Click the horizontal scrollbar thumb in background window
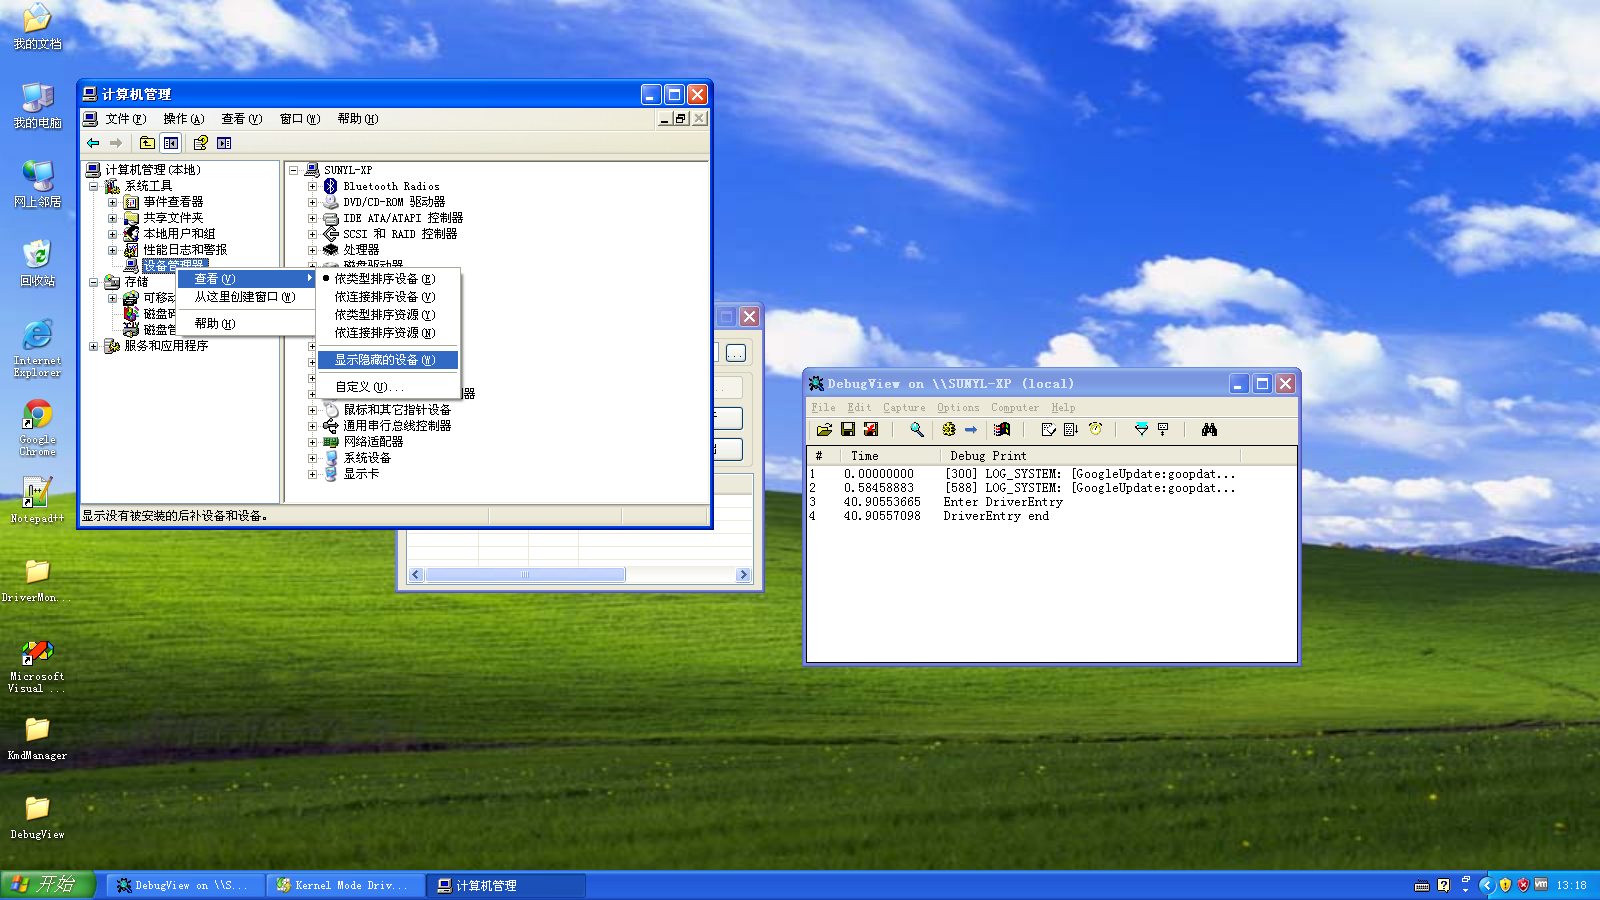Screen dimensions: 1600x900 point(525,575)
